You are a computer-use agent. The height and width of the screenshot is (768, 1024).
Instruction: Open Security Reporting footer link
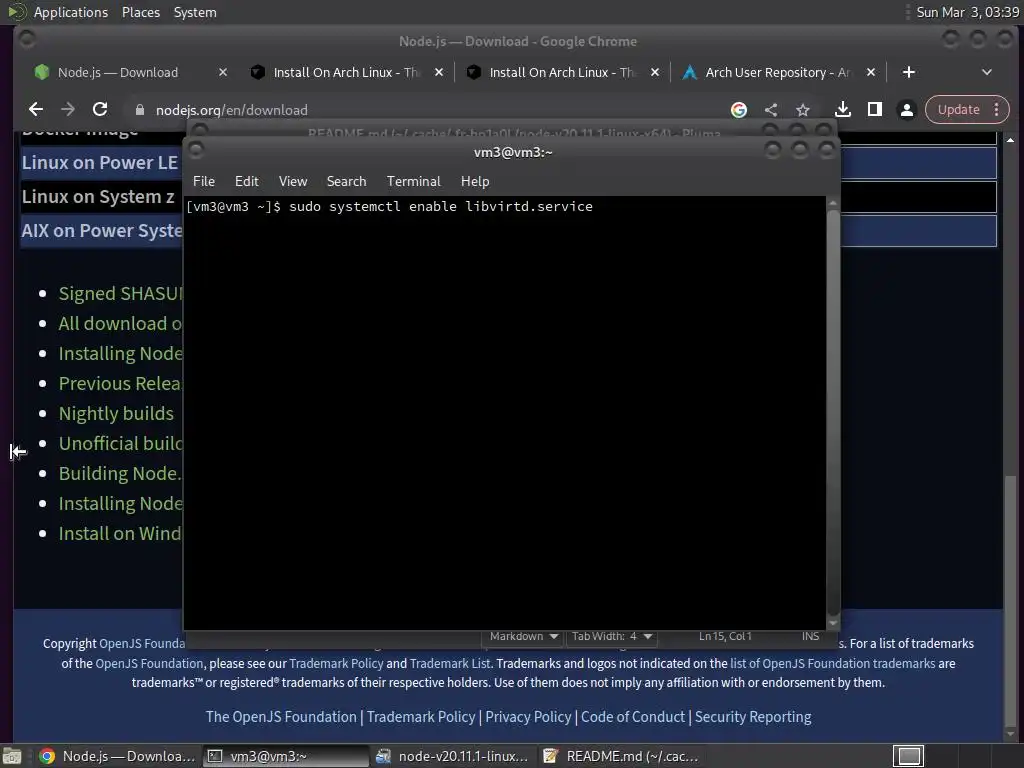[x=753, y=717]
